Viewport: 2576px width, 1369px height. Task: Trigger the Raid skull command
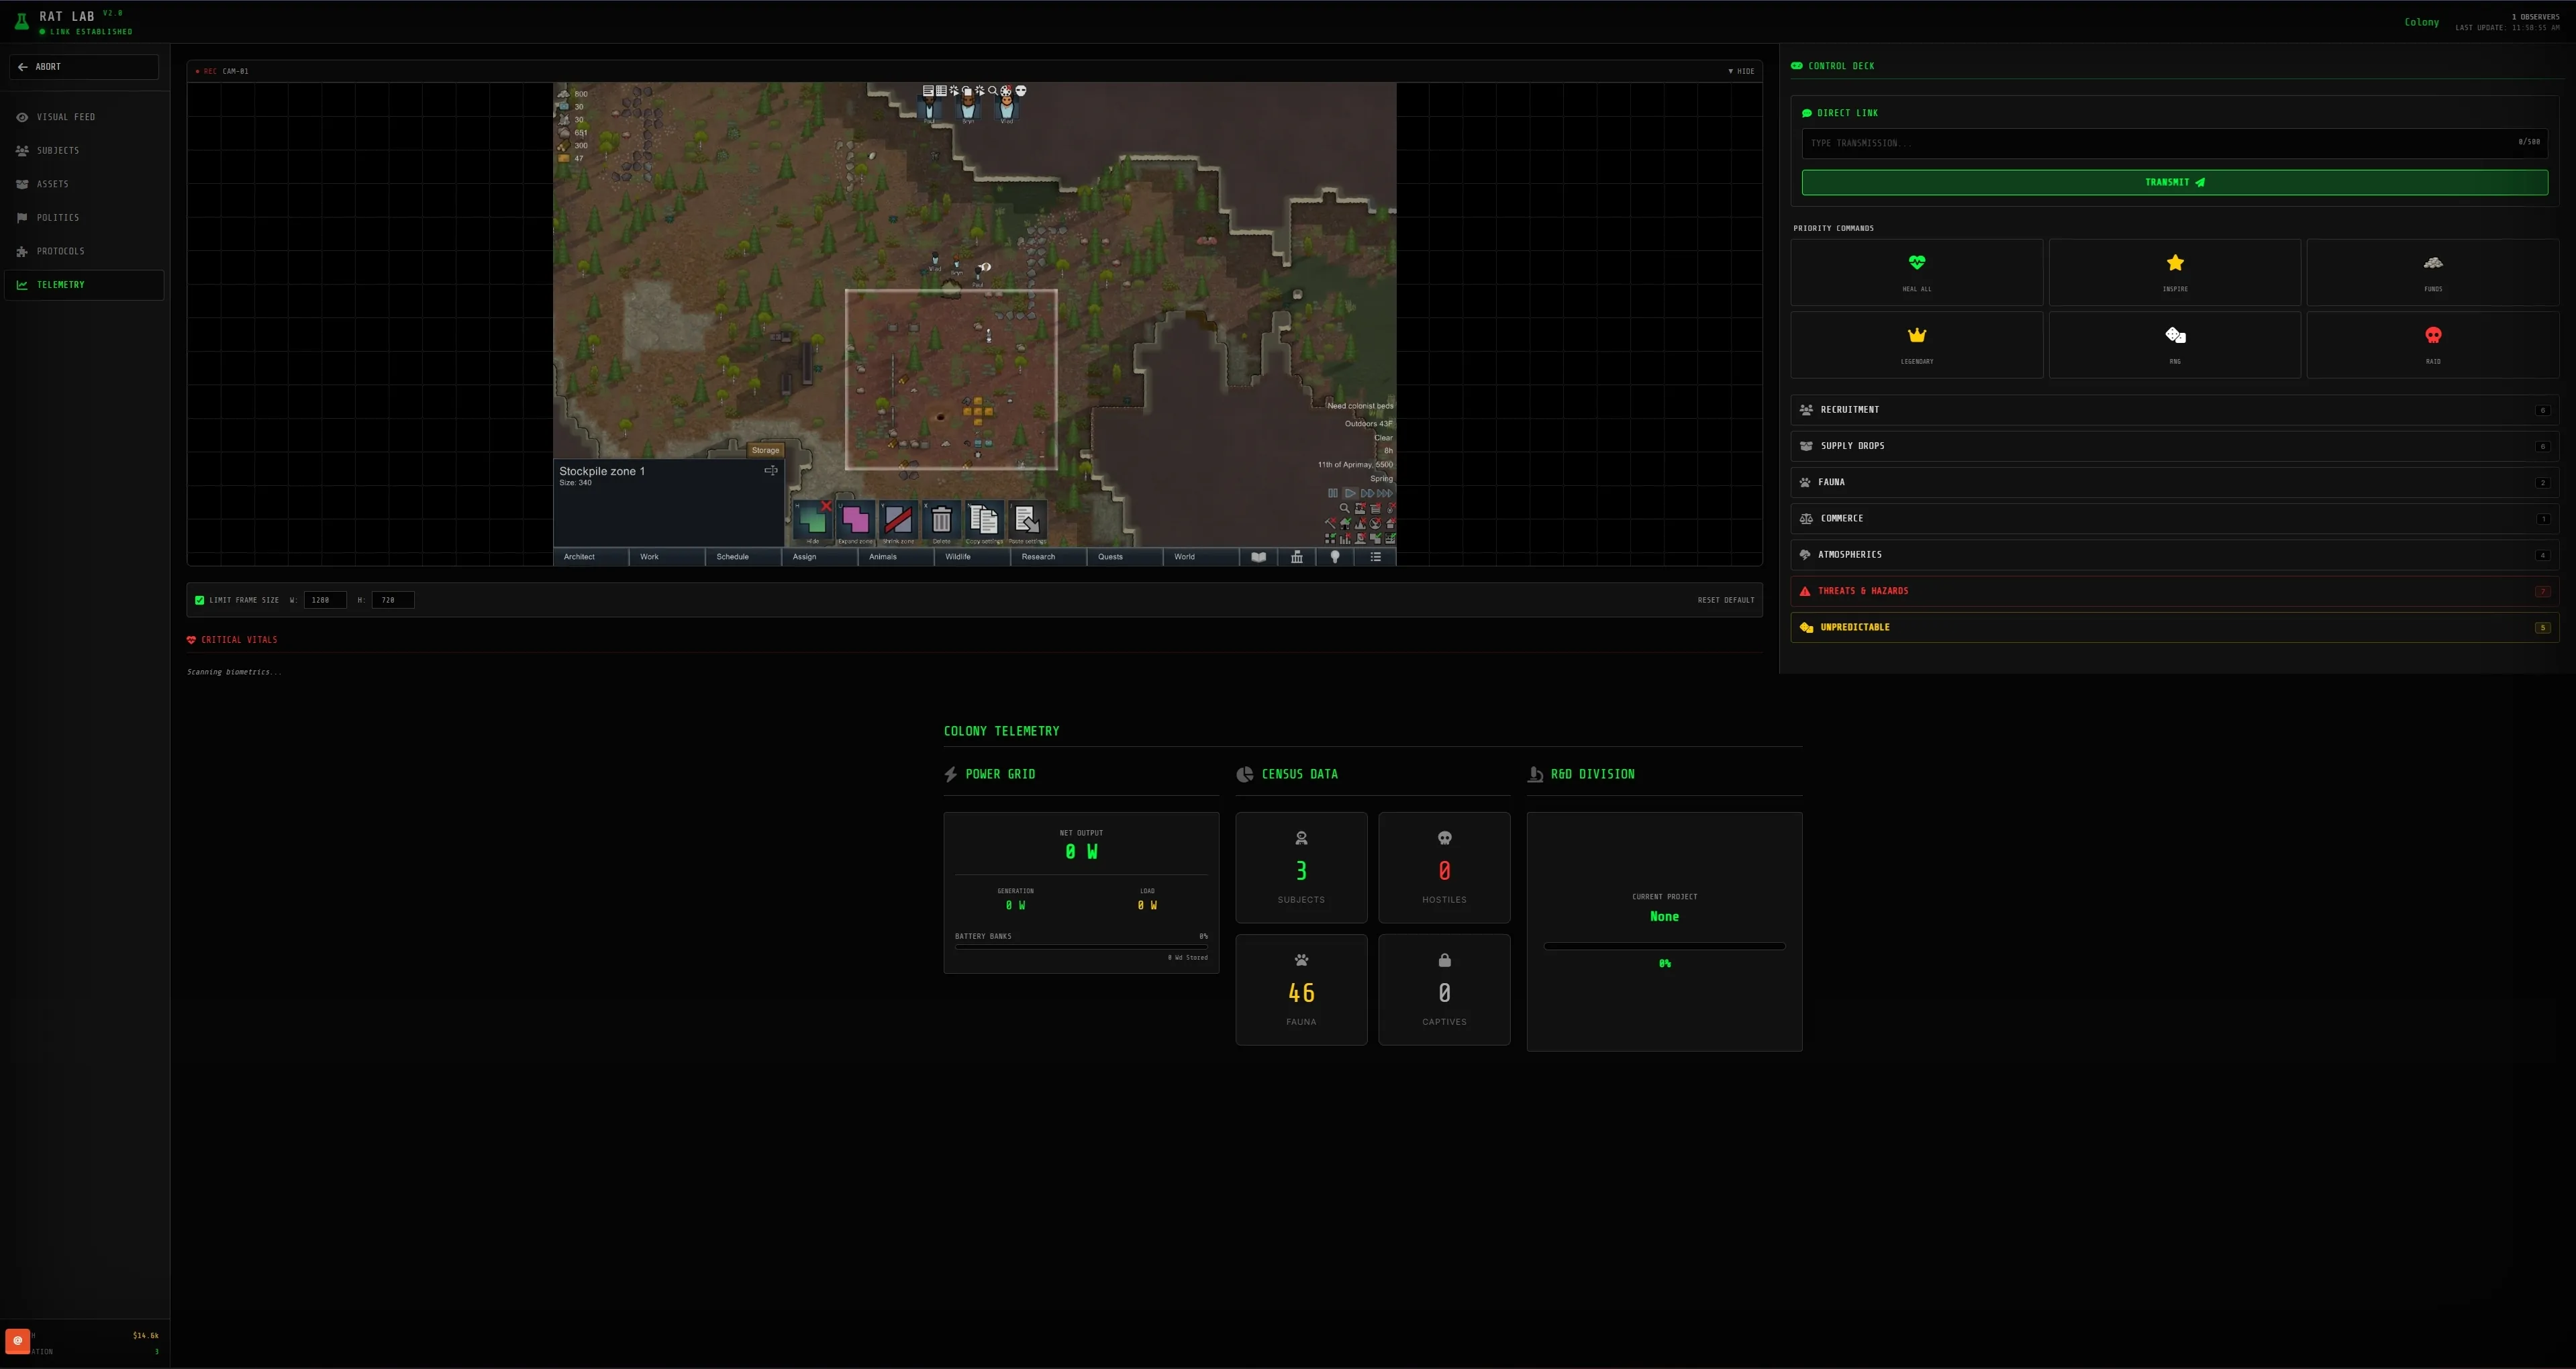point(2432,336)
